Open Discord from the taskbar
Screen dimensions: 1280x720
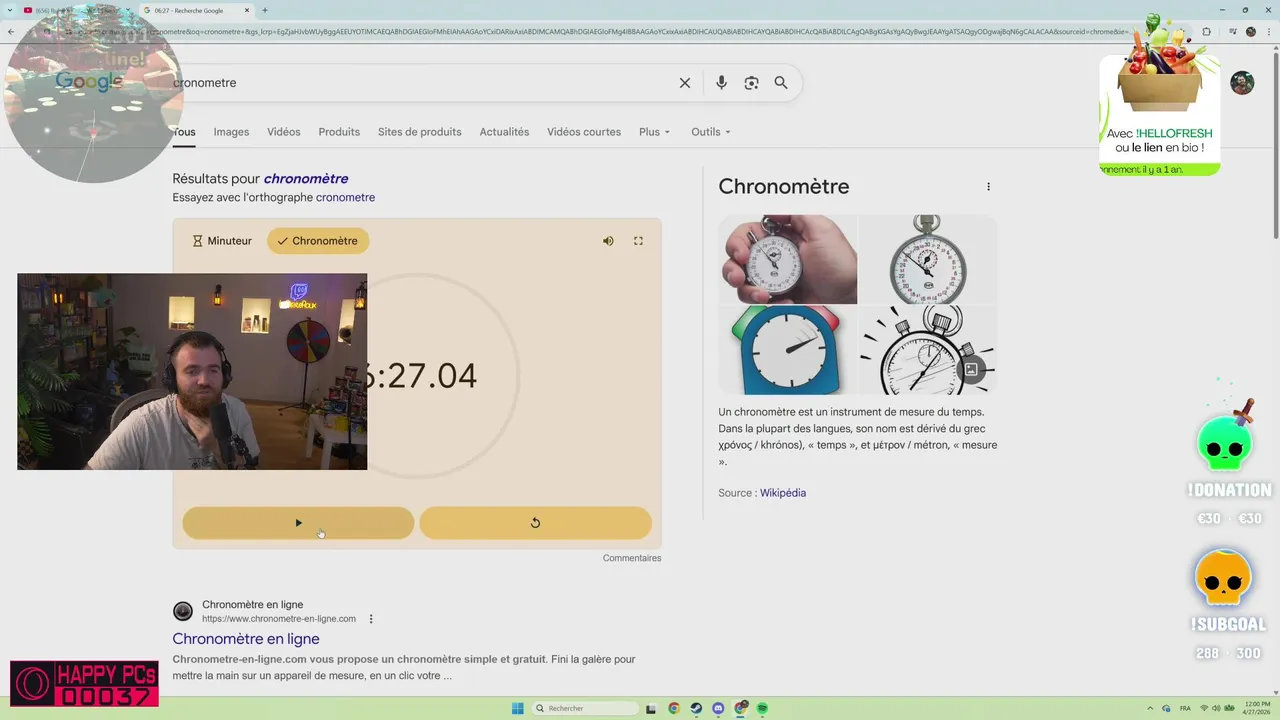(718, 708)
